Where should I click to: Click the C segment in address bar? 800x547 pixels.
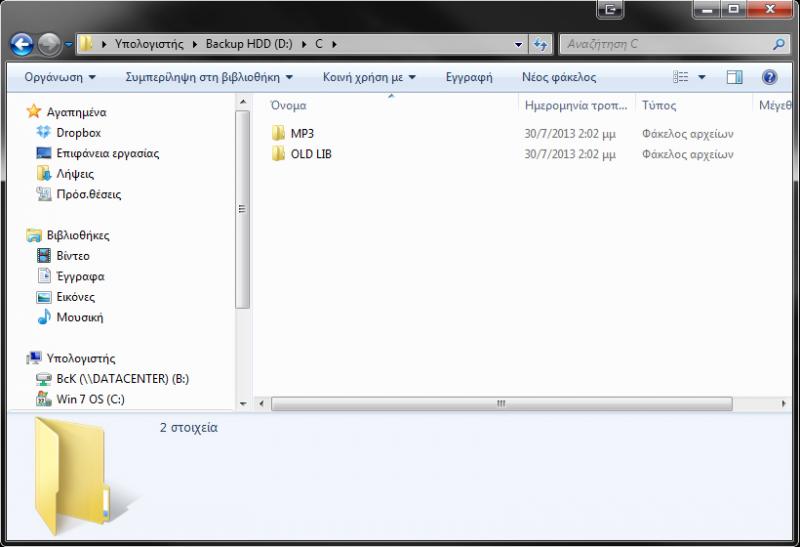(x=319, y=44)
